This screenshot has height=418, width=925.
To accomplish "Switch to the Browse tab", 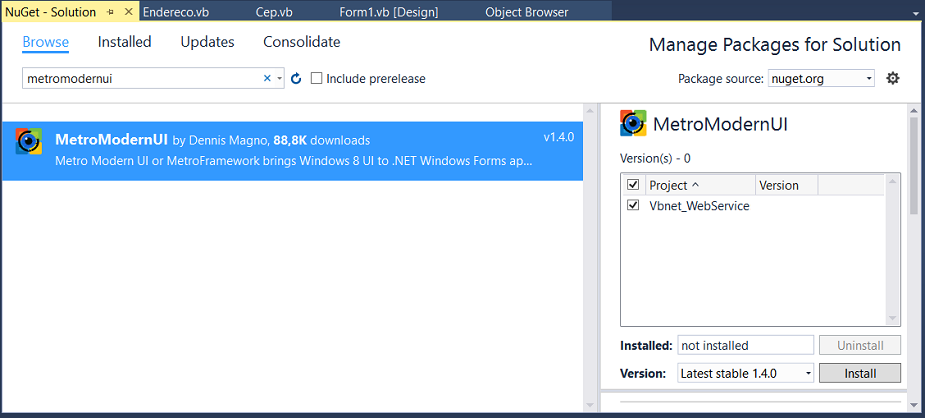I will click(45, 42).
